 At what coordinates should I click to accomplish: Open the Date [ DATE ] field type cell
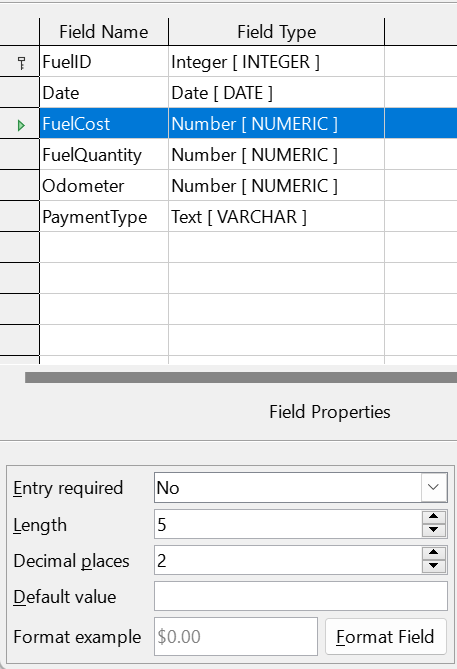pos(277,93)
